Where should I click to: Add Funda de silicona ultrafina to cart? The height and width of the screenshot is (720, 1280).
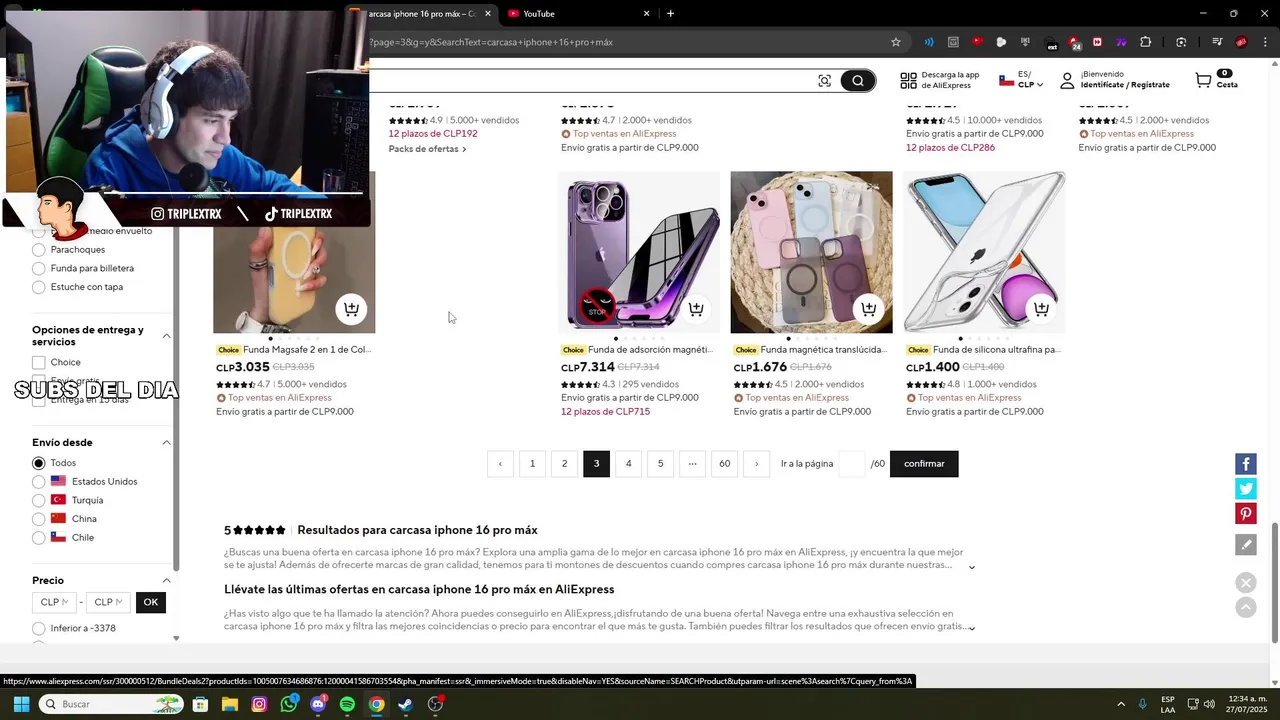tap(1041, 309)
